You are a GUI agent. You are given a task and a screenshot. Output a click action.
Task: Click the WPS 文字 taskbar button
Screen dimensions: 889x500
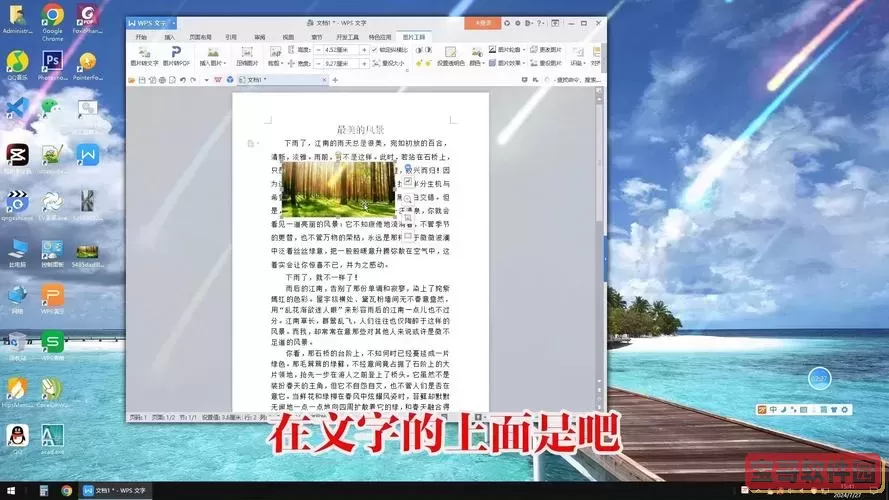coord(115,490)
